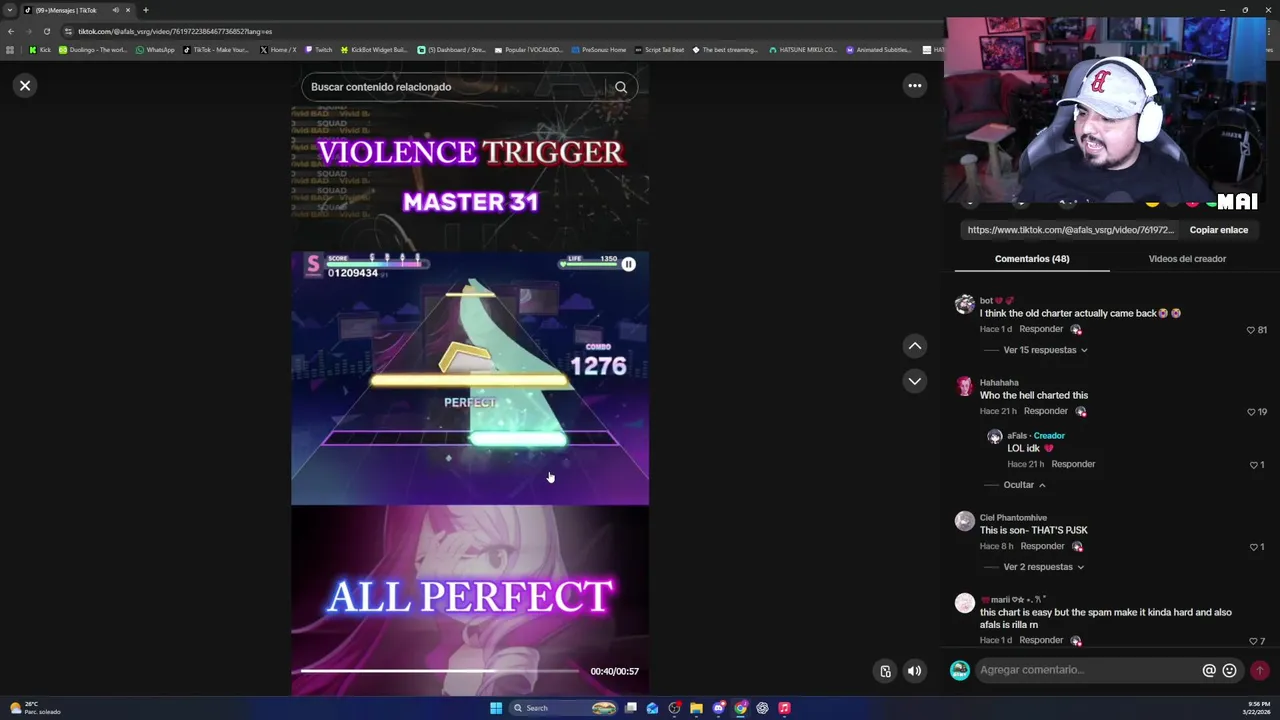Open the aFals creator username link

coord(1017,436)
